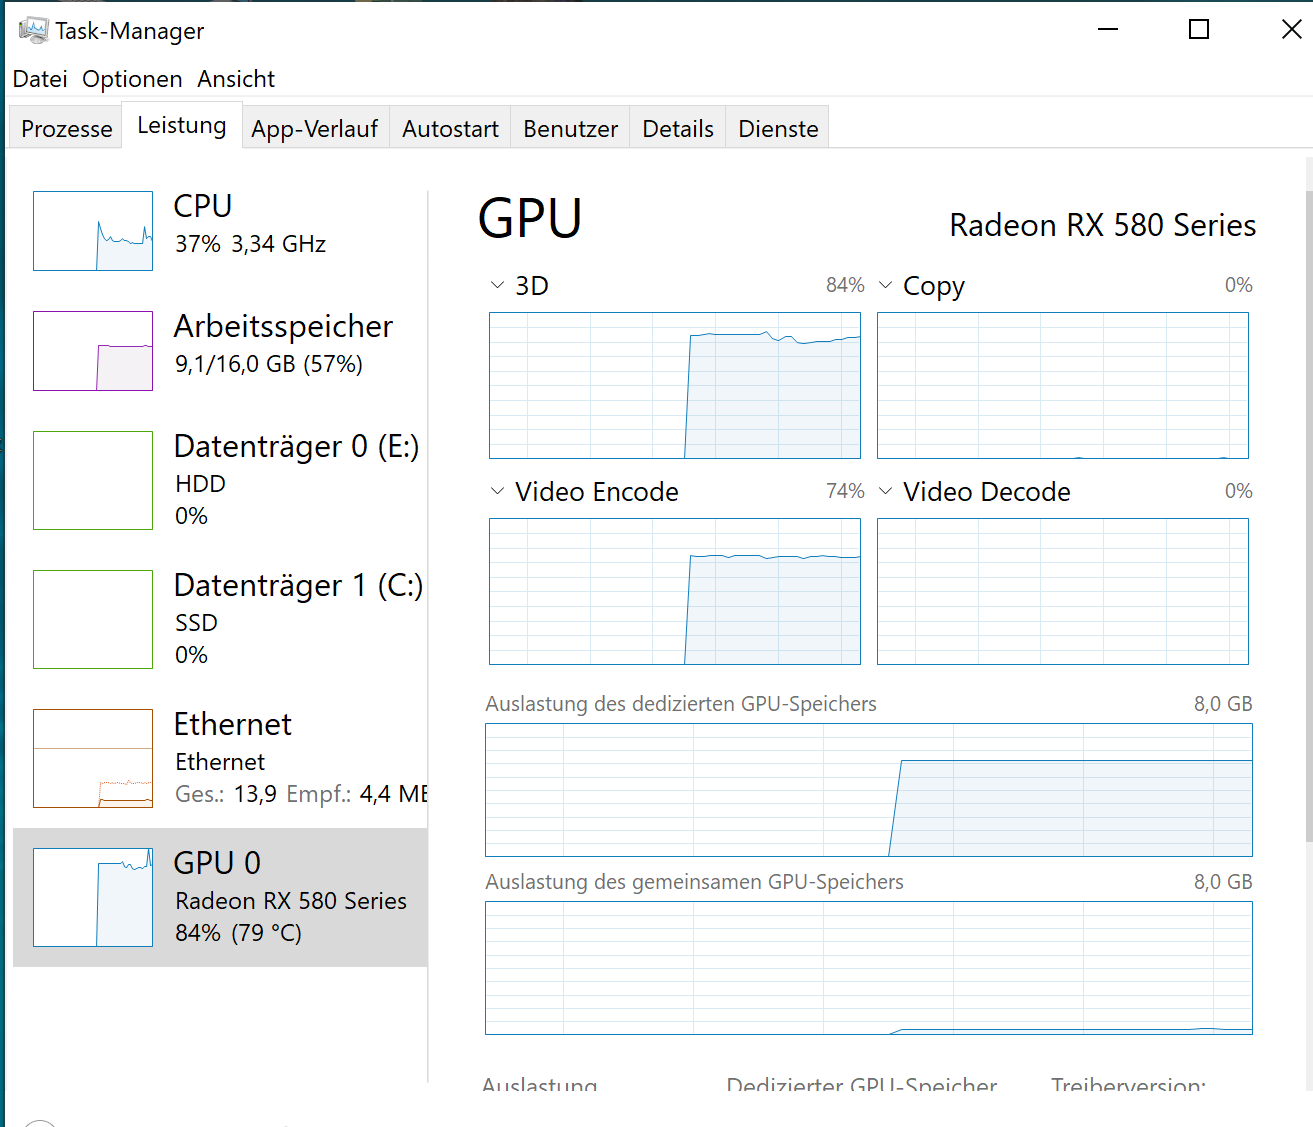Minimize the Task-Manager window

tap(1108, 29)
